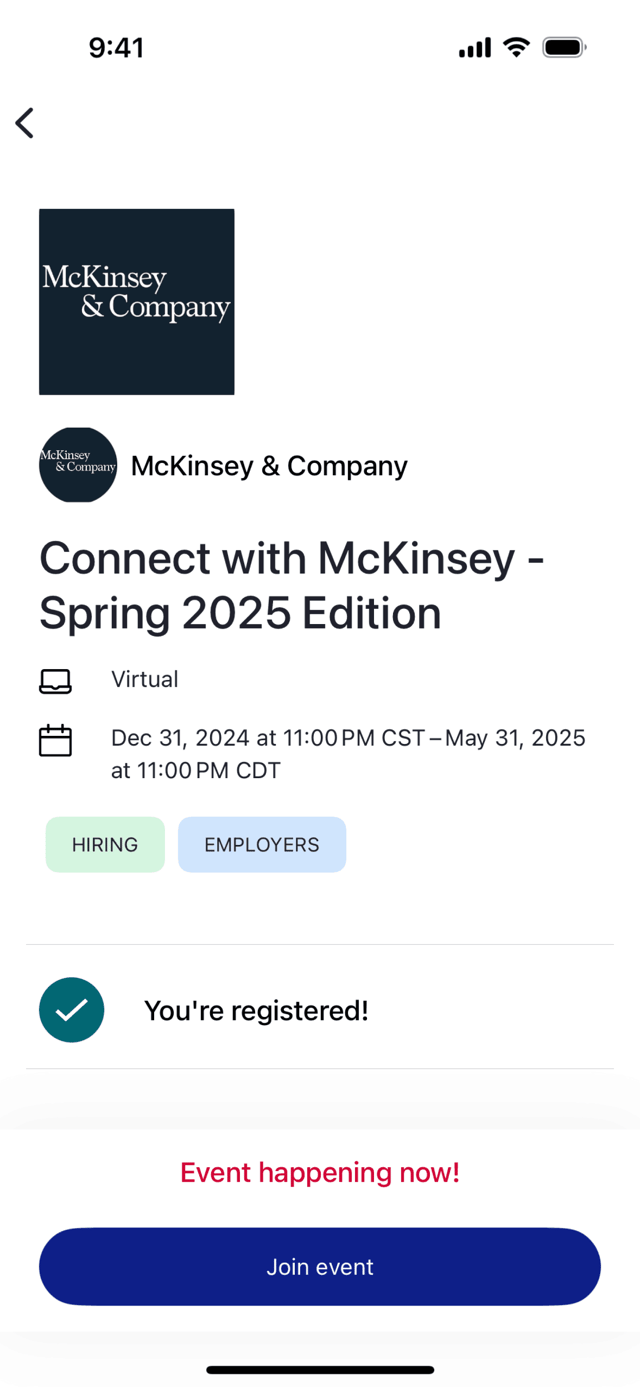Tap the "You're registered!" status text

pyautogui.click(x=256, y=1011)
